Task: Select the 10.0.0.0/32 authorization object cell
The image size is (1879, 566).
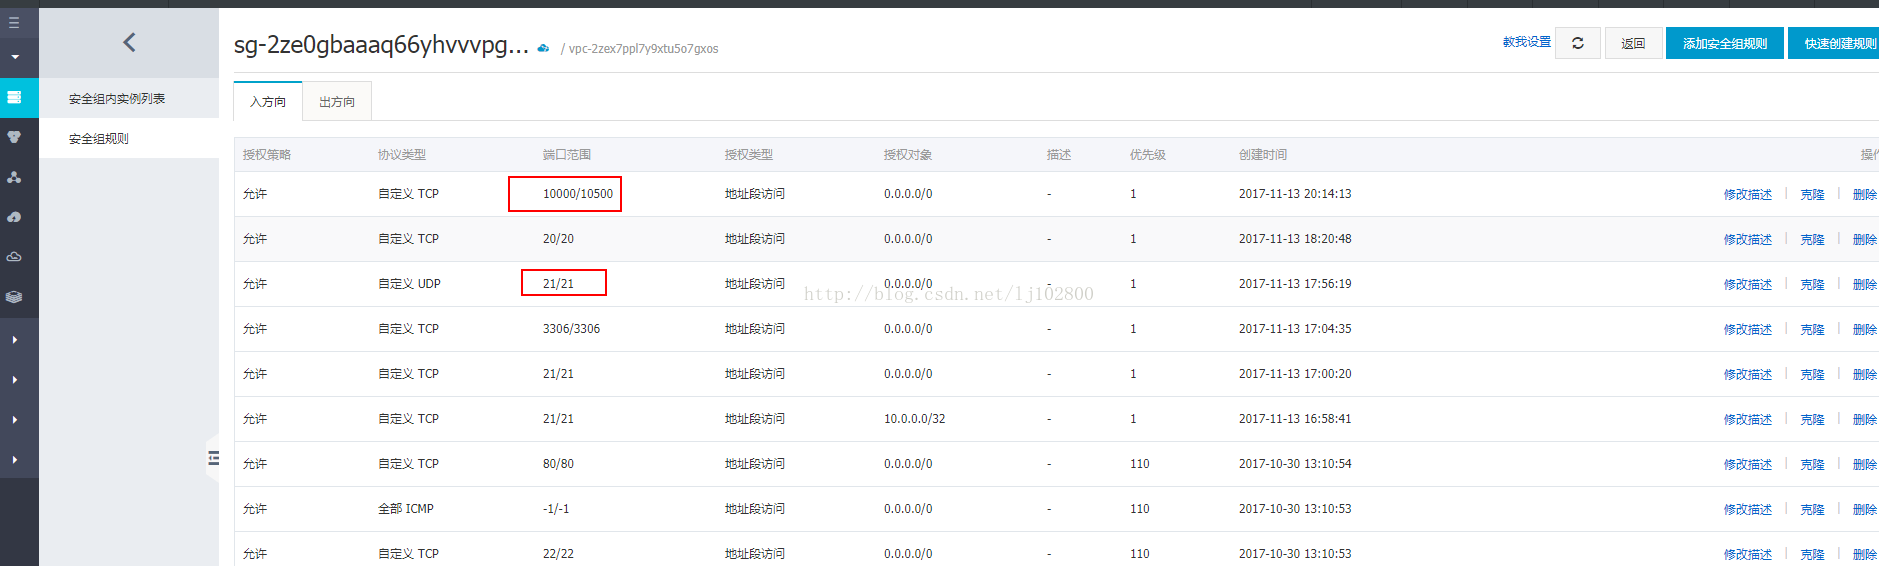Action: (914, 419)
